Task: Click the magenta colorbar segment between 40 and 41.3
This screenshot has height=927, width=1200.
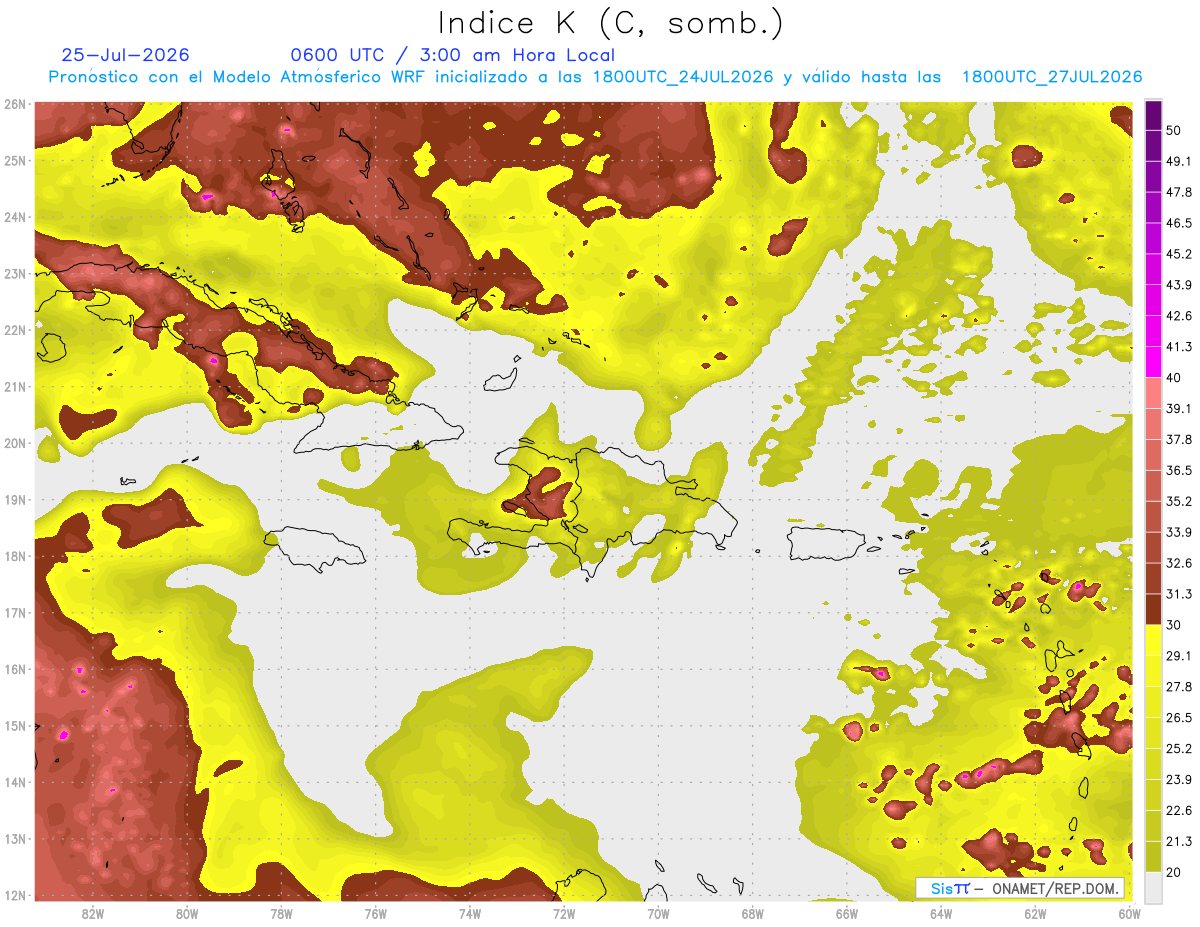Action: [1153, 362]
